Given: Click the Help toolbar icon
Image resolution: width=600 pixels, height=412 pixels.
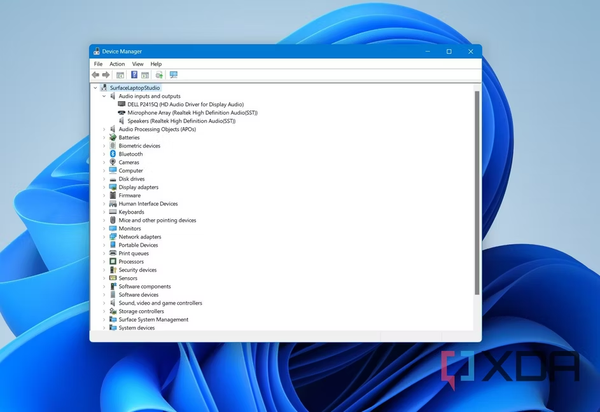Looking at the screenshot, I should click(133, 75).
